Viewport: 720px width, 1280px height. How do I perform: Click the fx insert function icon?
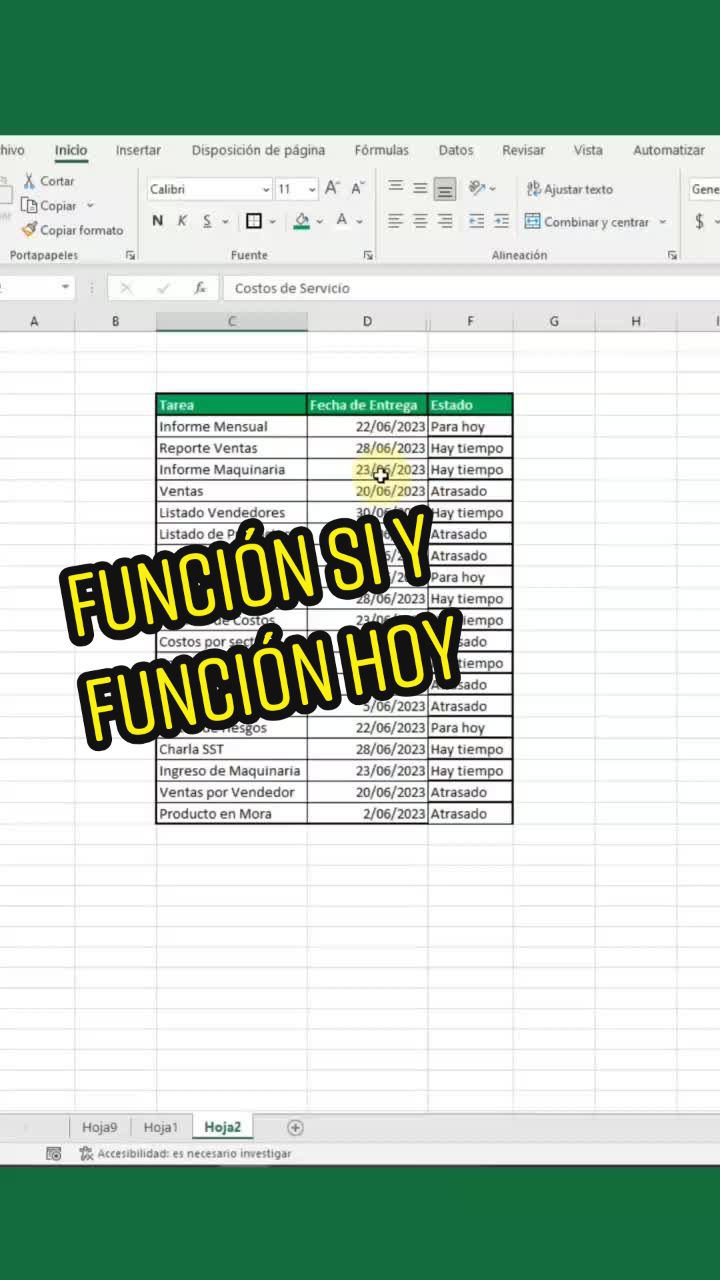pos(200,288)
